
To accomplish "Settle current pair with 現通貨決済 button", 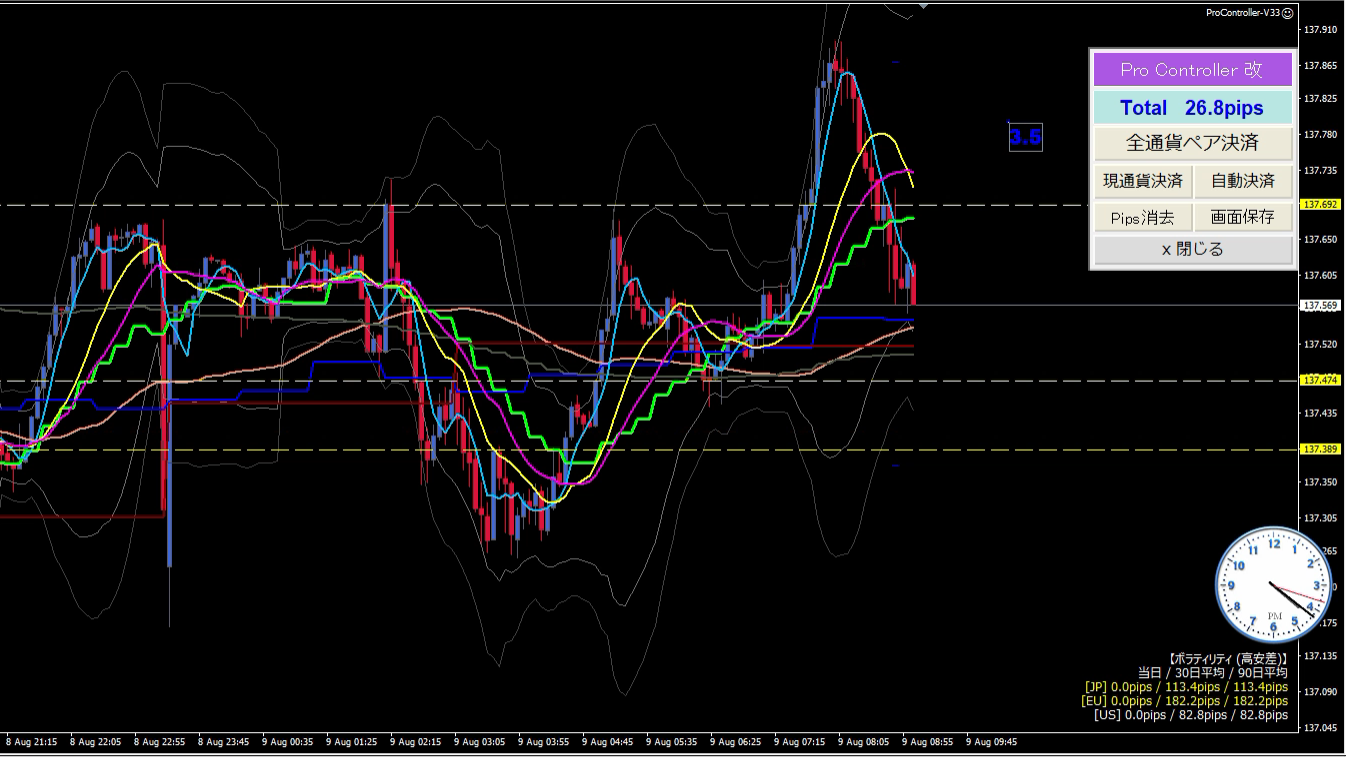I will pos(1142,181).
